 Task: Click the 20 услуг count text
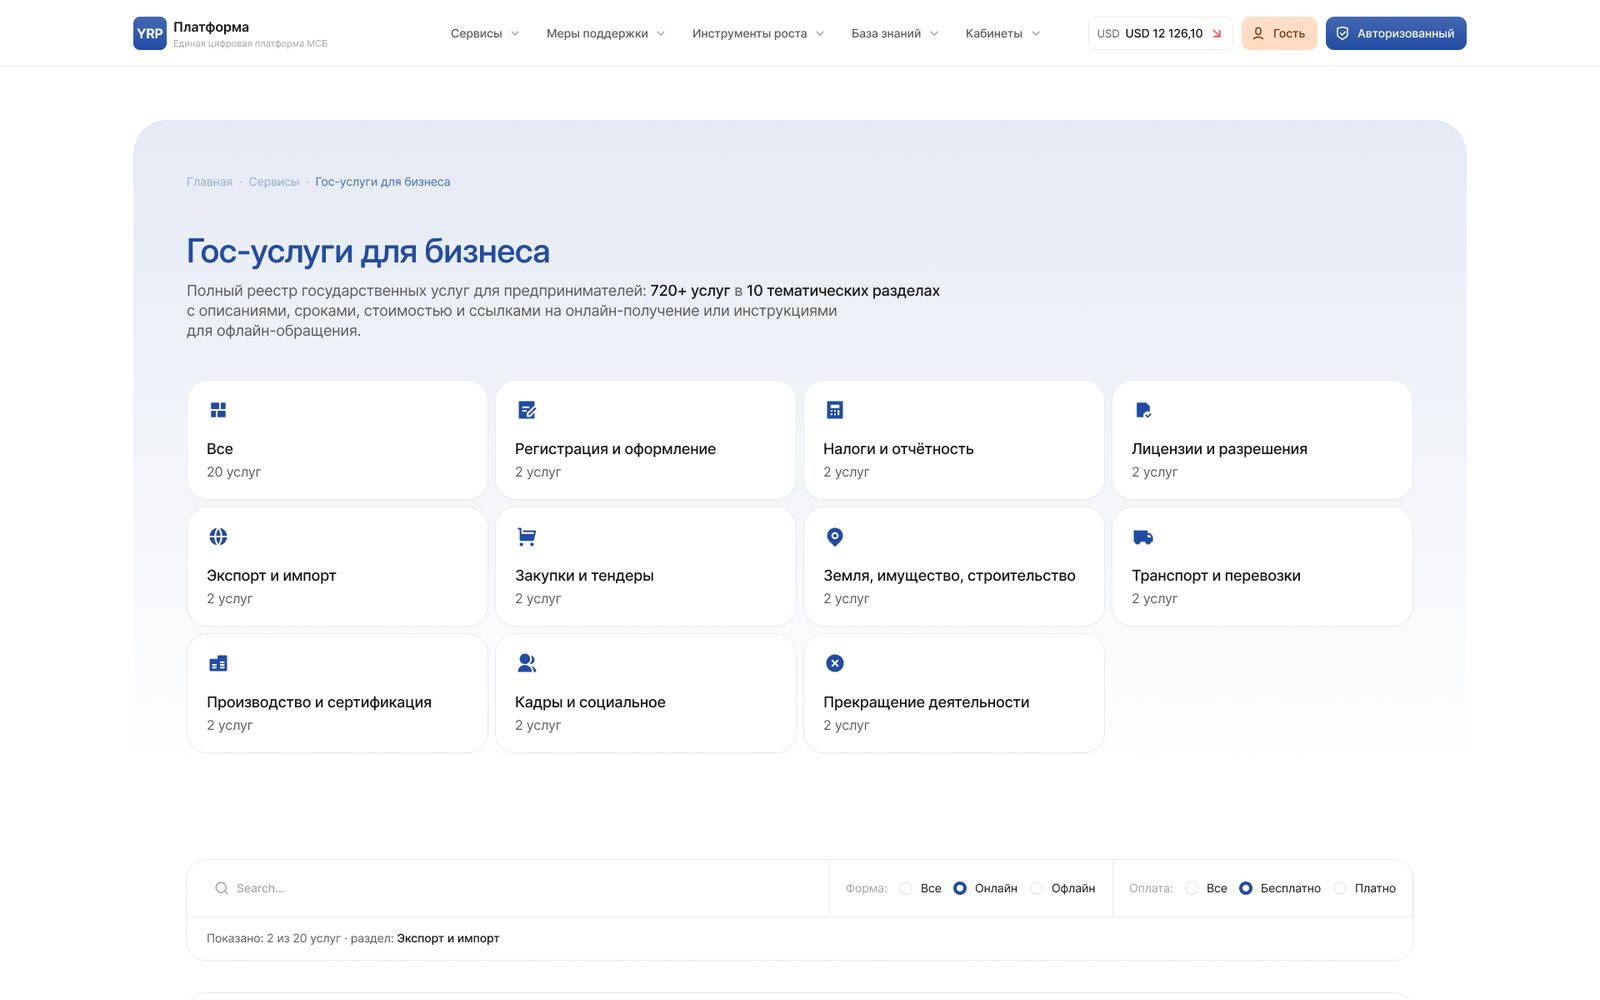(x=233, y=472)
